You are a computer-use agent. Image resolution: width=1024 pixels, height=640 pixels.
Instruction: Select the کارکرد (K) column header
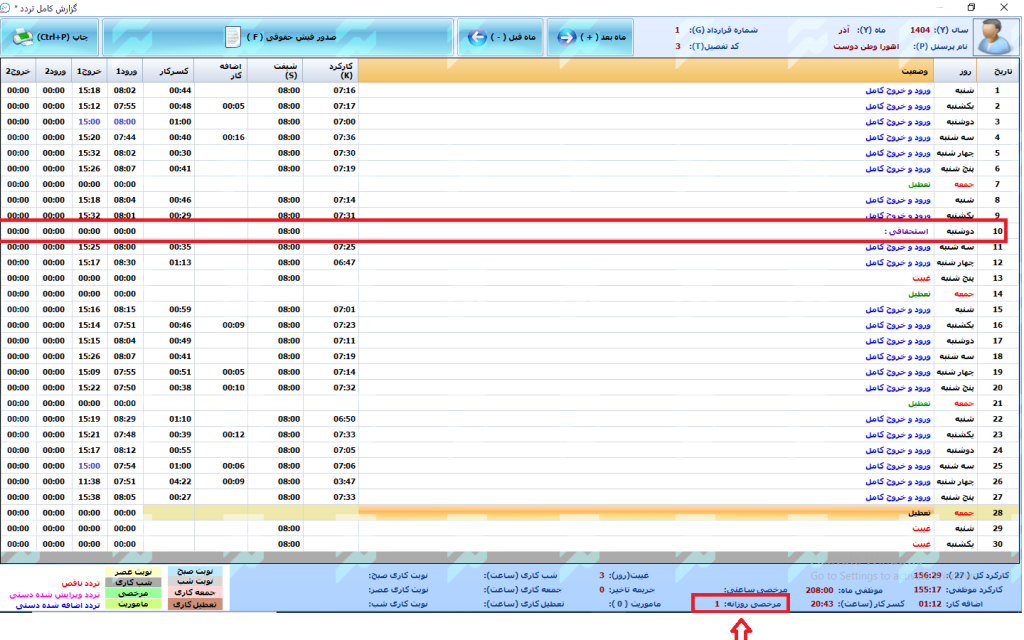331,71
